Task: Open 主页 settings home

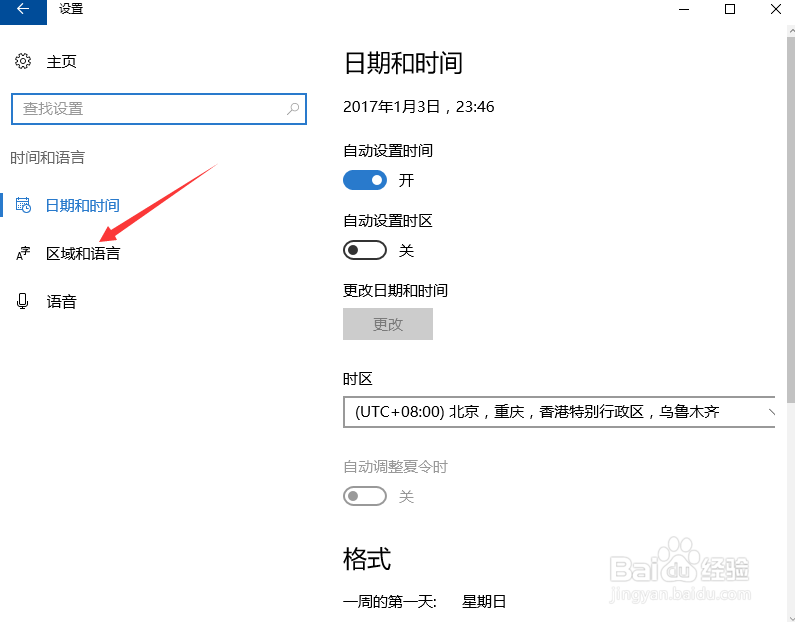Action: (x=61, y=62)
